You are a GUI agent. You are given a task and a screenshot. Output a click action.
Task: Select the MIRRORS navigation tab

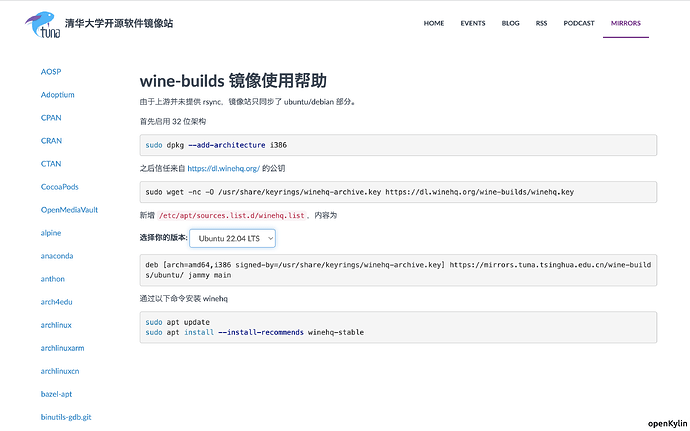pos(625,23)
